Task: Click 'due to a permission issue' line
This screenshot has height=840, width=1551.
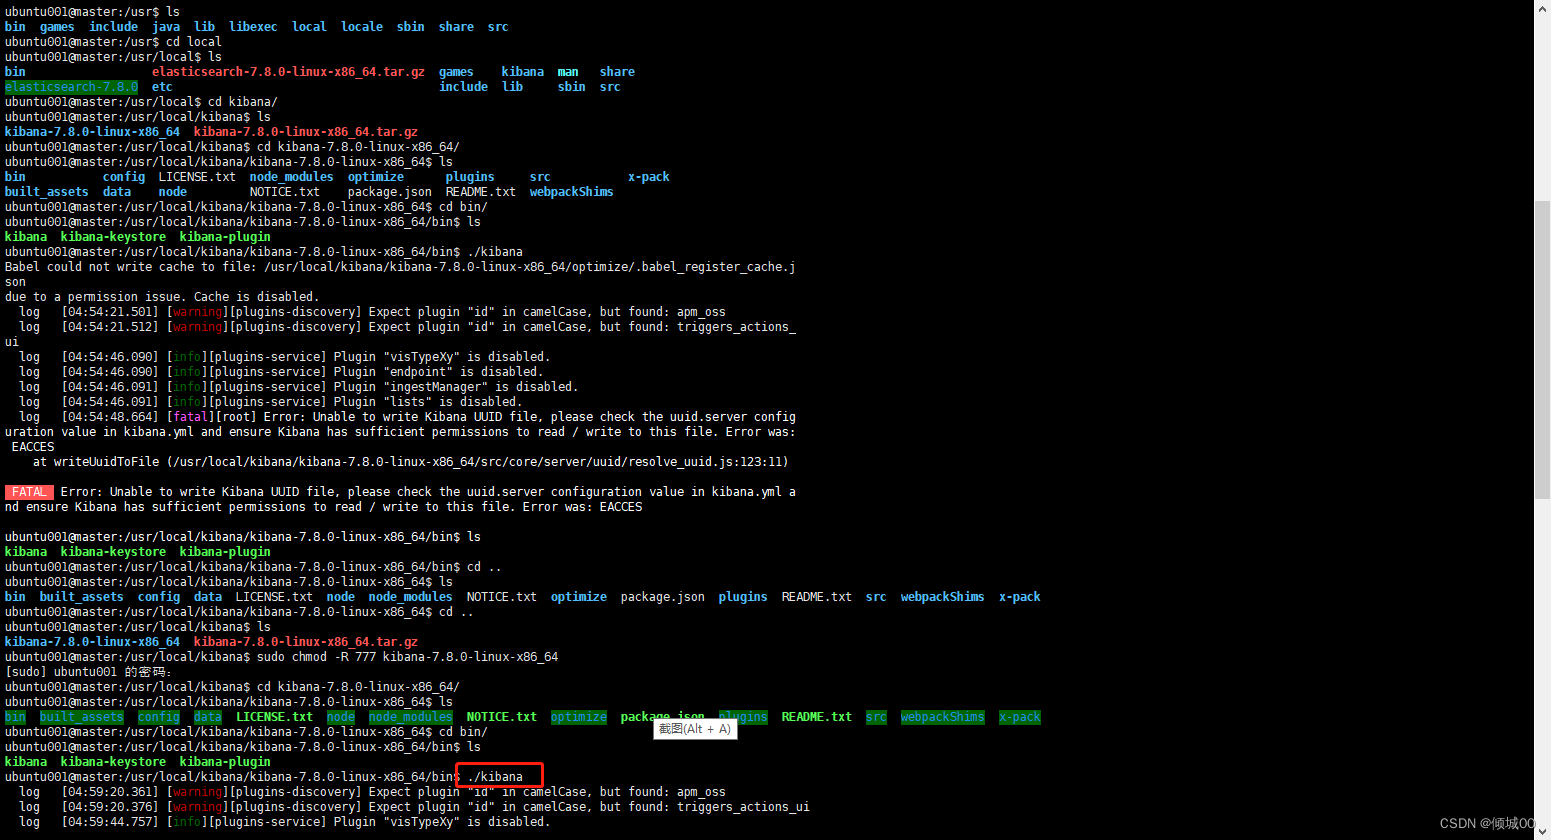Action: tap(162, 297)
